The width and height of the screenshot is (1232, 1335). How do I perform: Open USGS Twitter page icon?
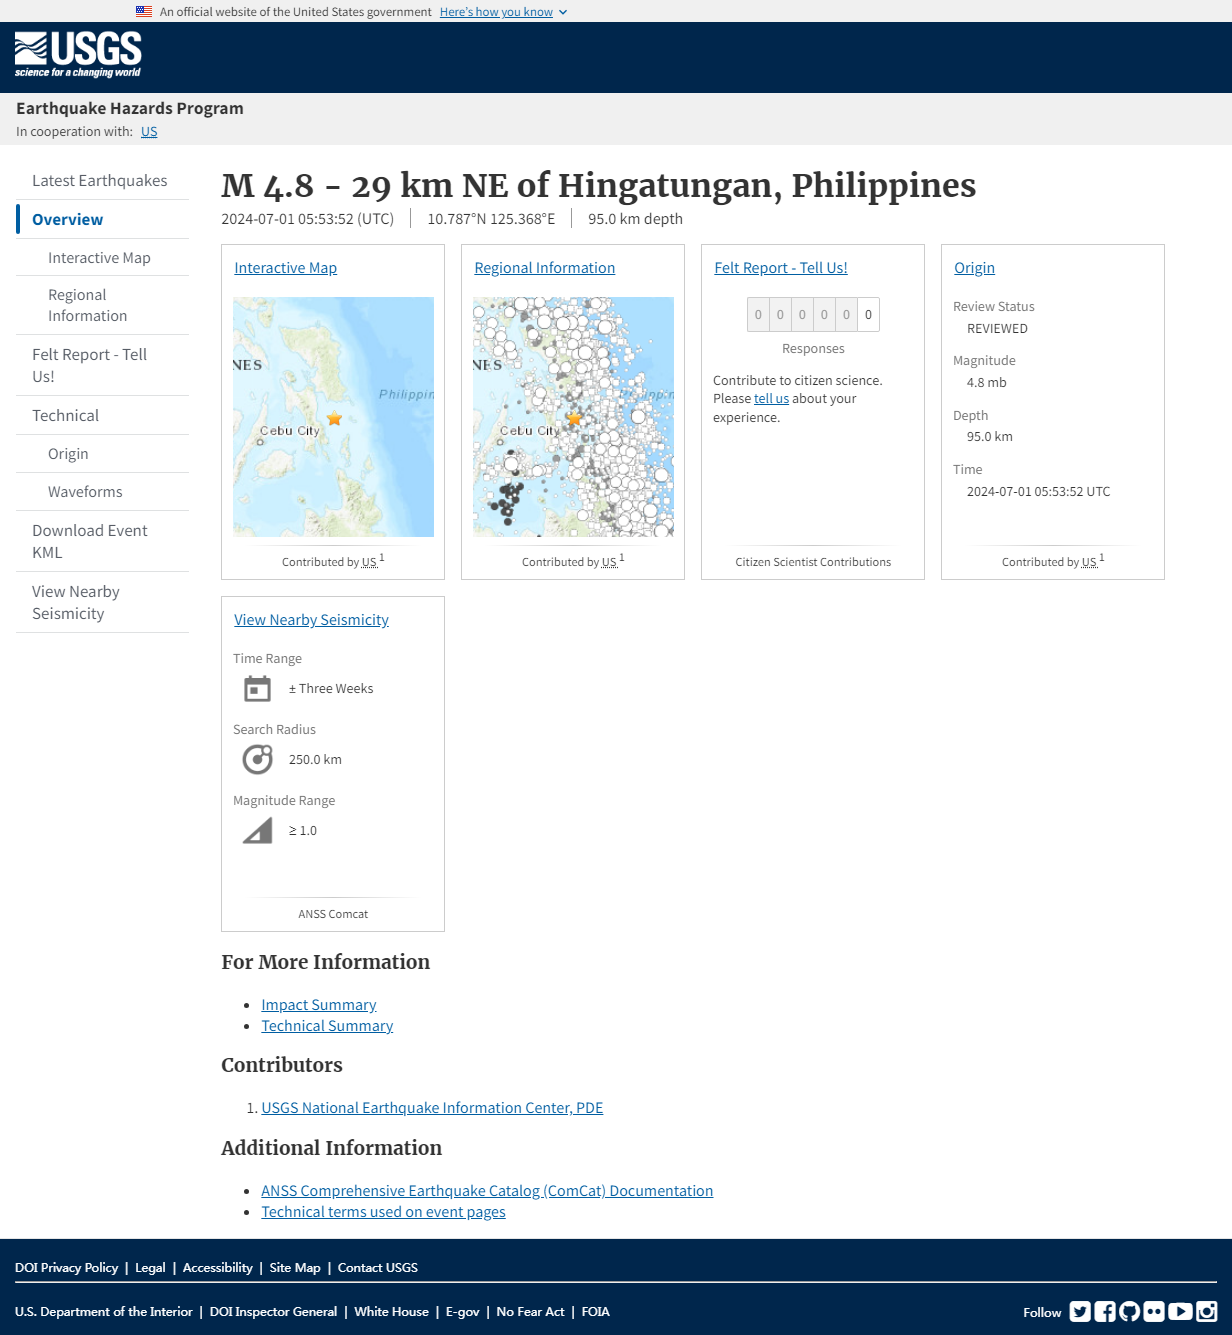coord(1080,1311)
